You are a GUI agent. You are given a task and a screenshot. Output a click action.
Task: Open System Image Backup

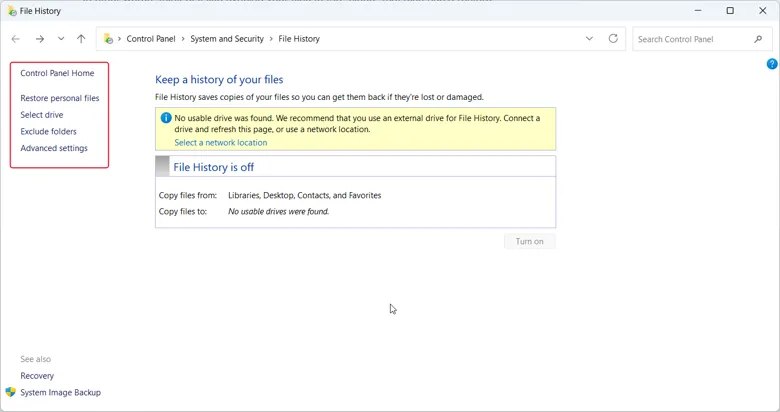[61, 393]
